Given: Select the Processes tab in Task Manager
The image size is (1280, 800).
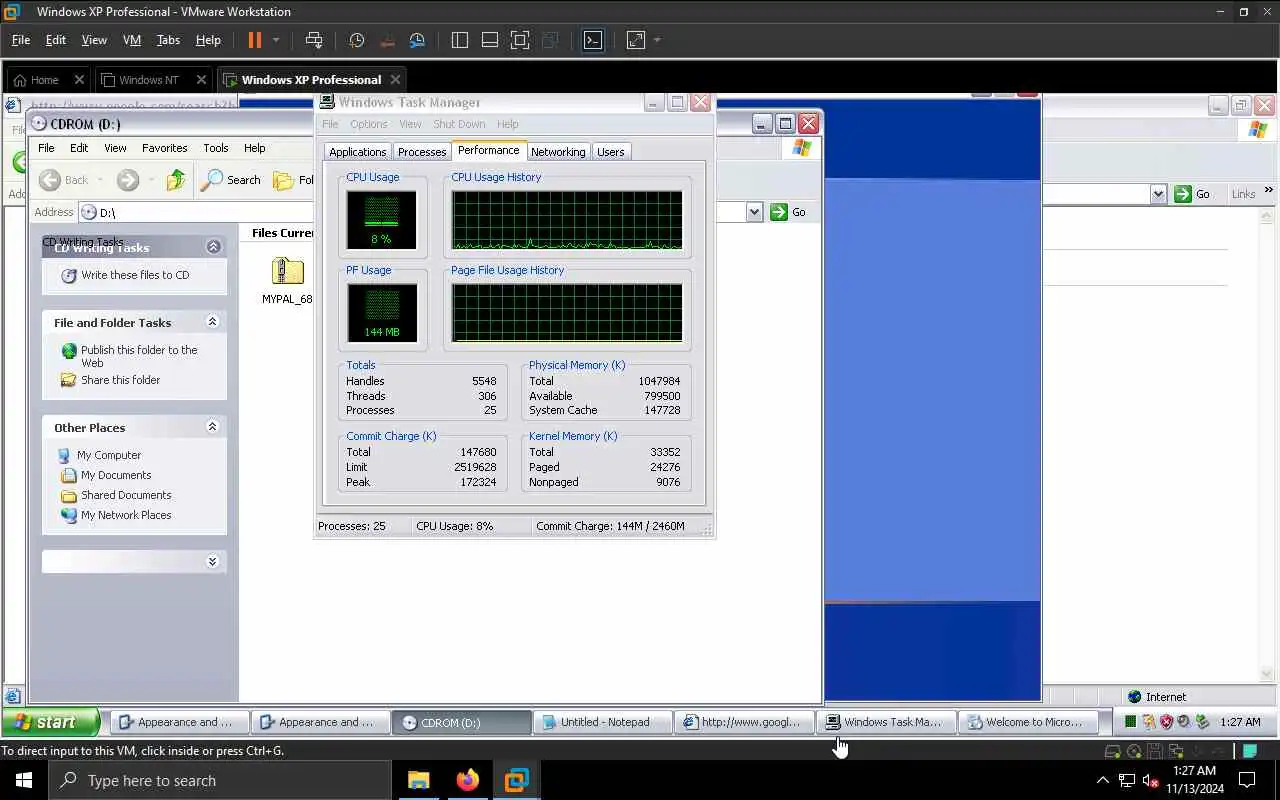Looking at the screenshot, I should pyautogui.click(x=422, y=152).
